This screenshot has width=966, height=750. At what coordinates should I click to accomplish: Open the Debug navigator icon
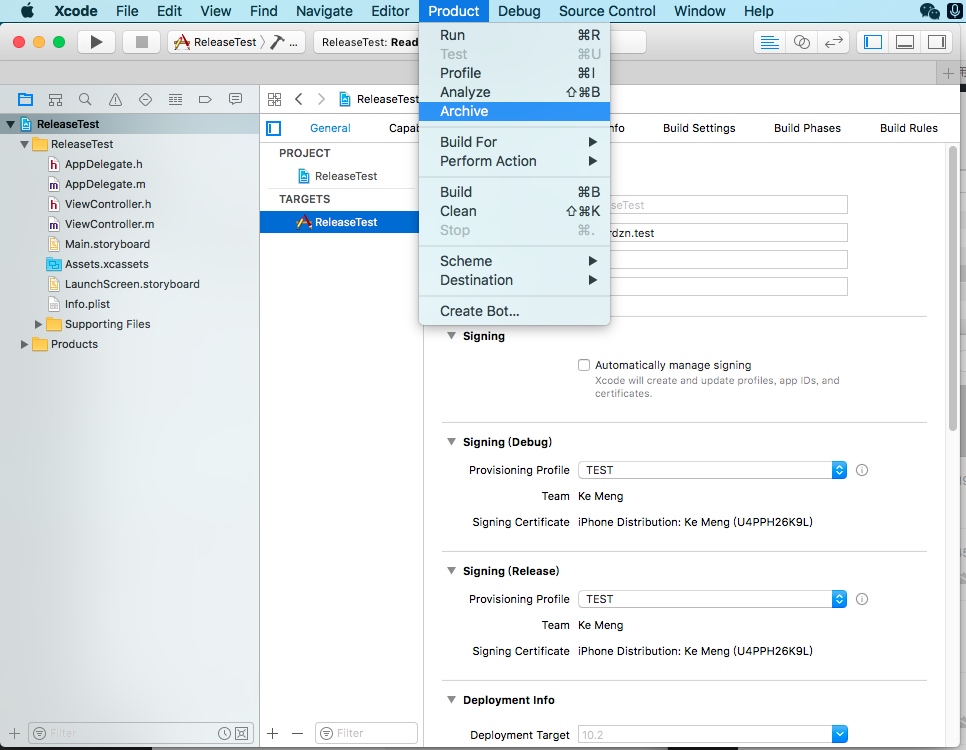tap(176, 99)
